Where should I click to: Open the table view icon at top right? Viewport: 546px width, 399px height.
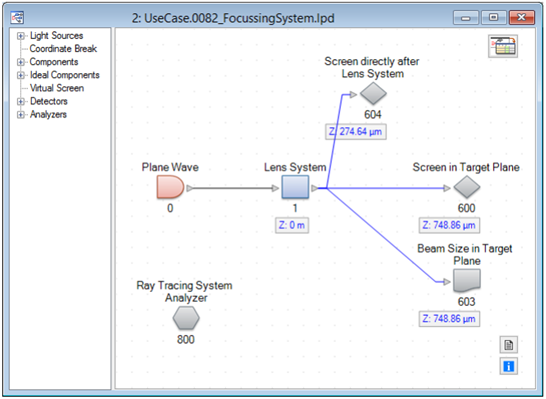click(503, 46)
